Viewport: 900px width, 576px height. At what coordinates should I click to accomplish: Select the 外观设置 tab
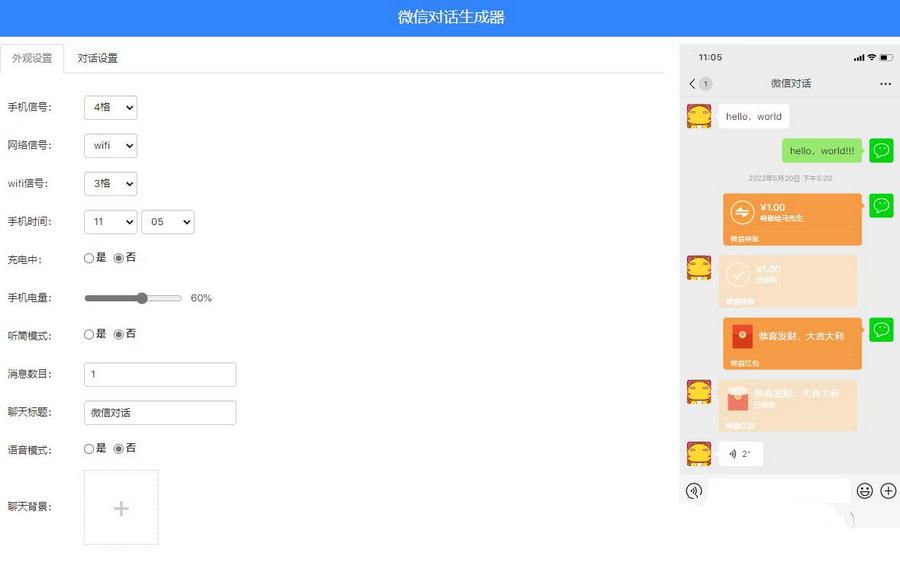coord(32,59)
